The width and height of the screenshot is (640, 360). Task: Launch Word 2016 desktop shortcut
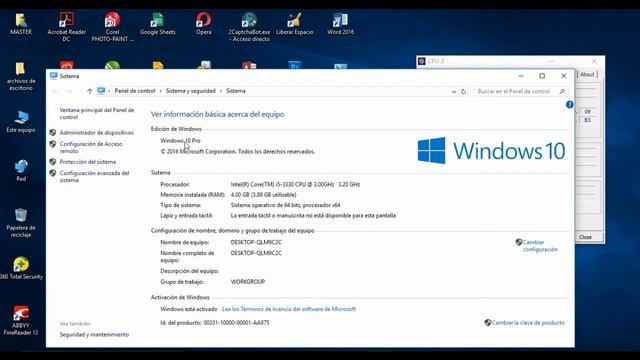pos(340,24)
